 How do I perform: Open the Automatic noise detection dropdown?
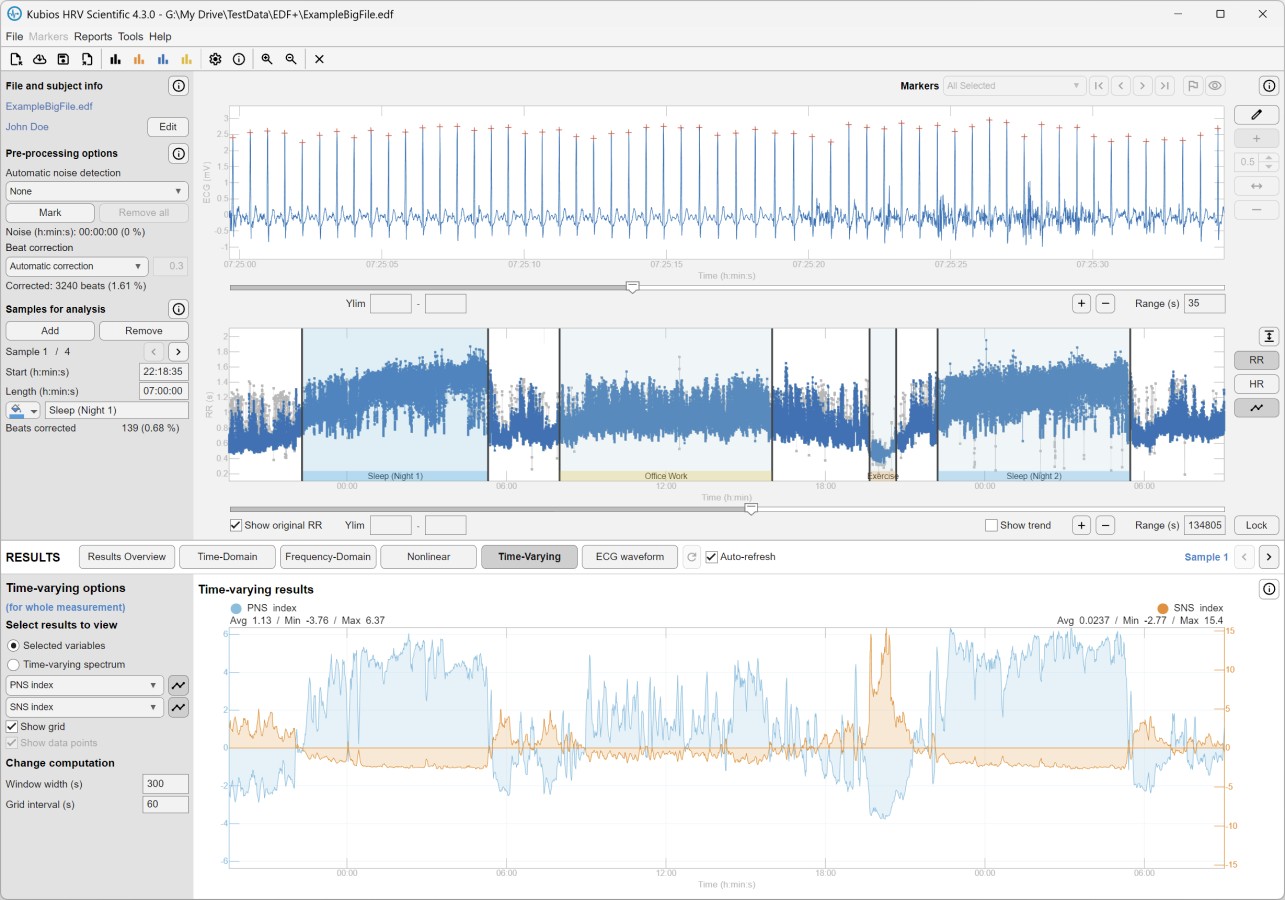(97, 191)
